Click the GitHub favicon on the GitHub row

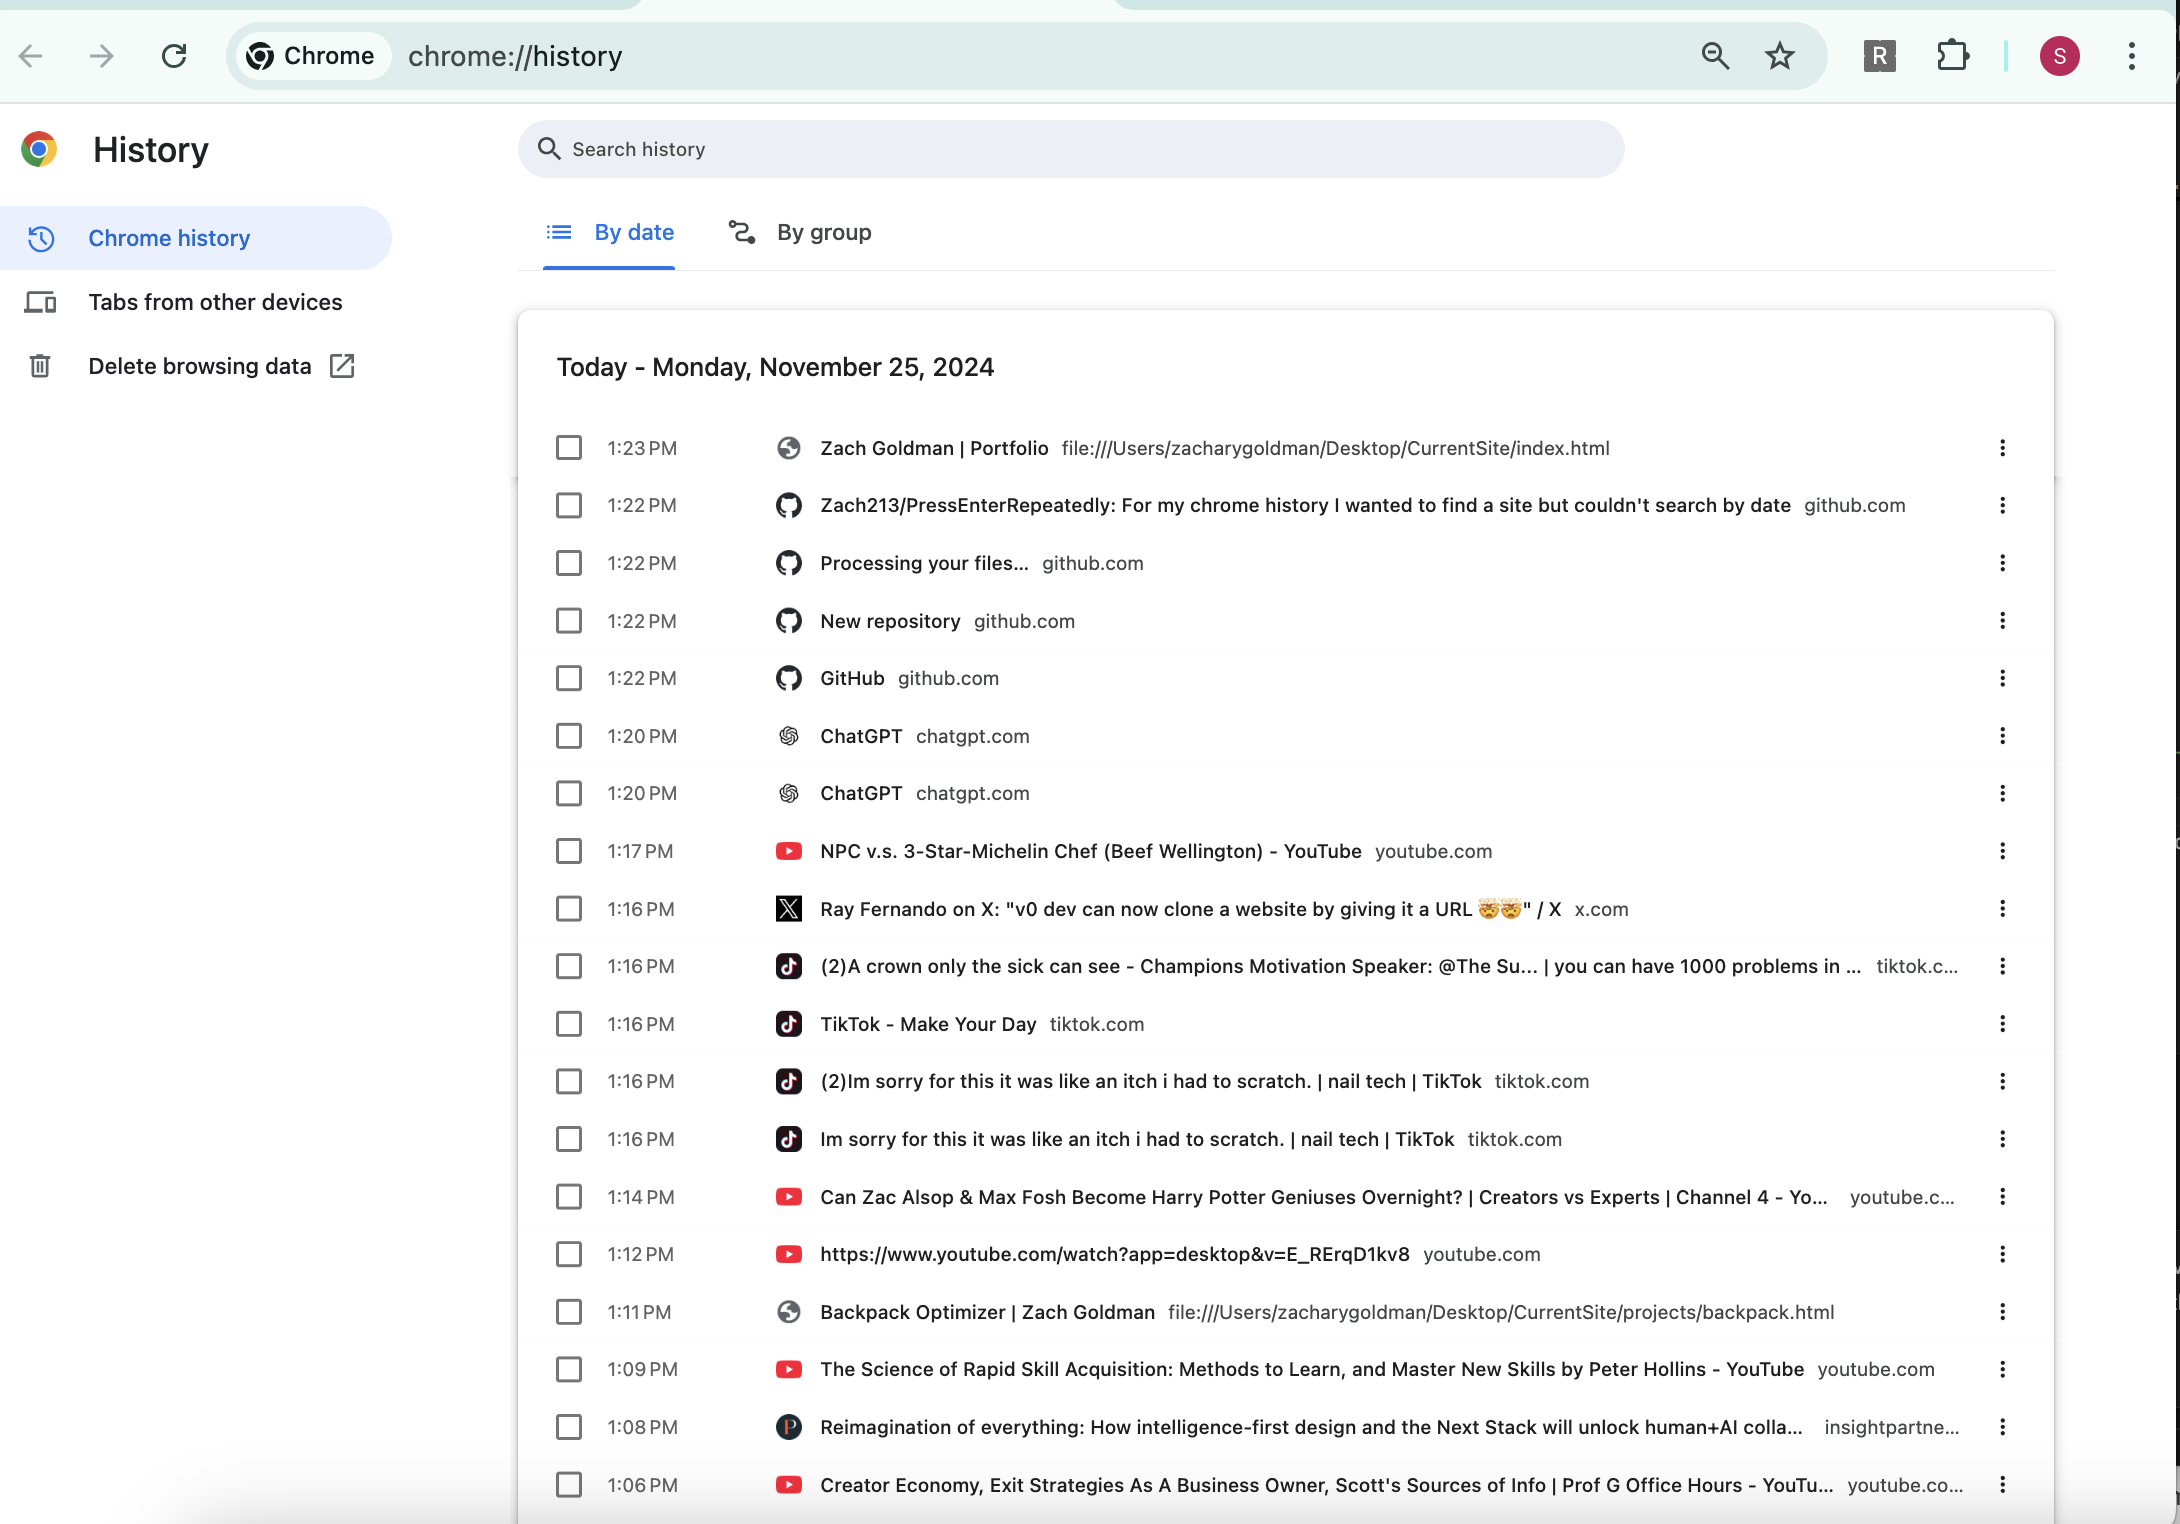789,678
